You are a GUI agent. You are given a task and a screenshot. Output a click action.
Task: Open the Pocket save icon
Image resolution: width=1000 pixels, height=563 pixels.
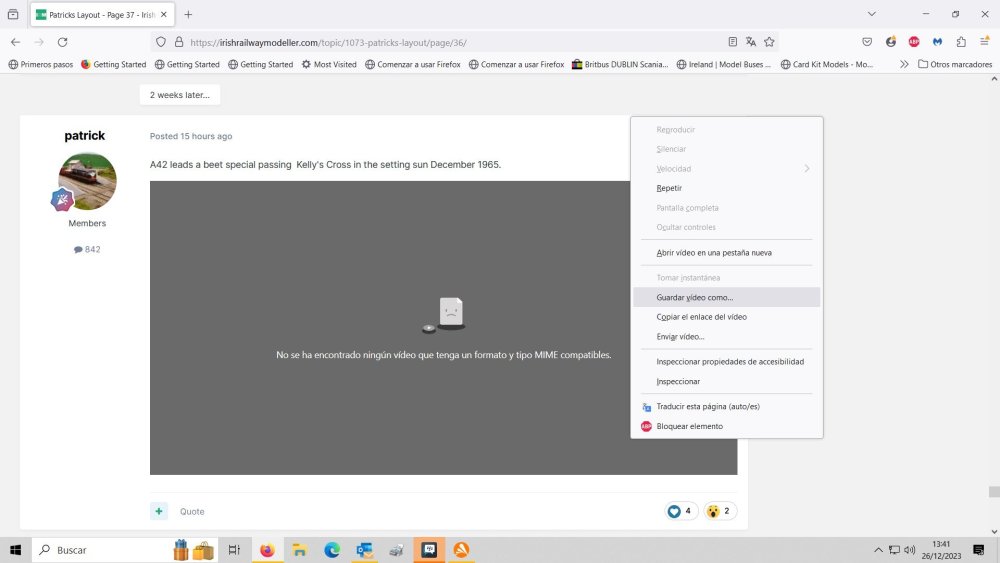click(x=867, y=42)
